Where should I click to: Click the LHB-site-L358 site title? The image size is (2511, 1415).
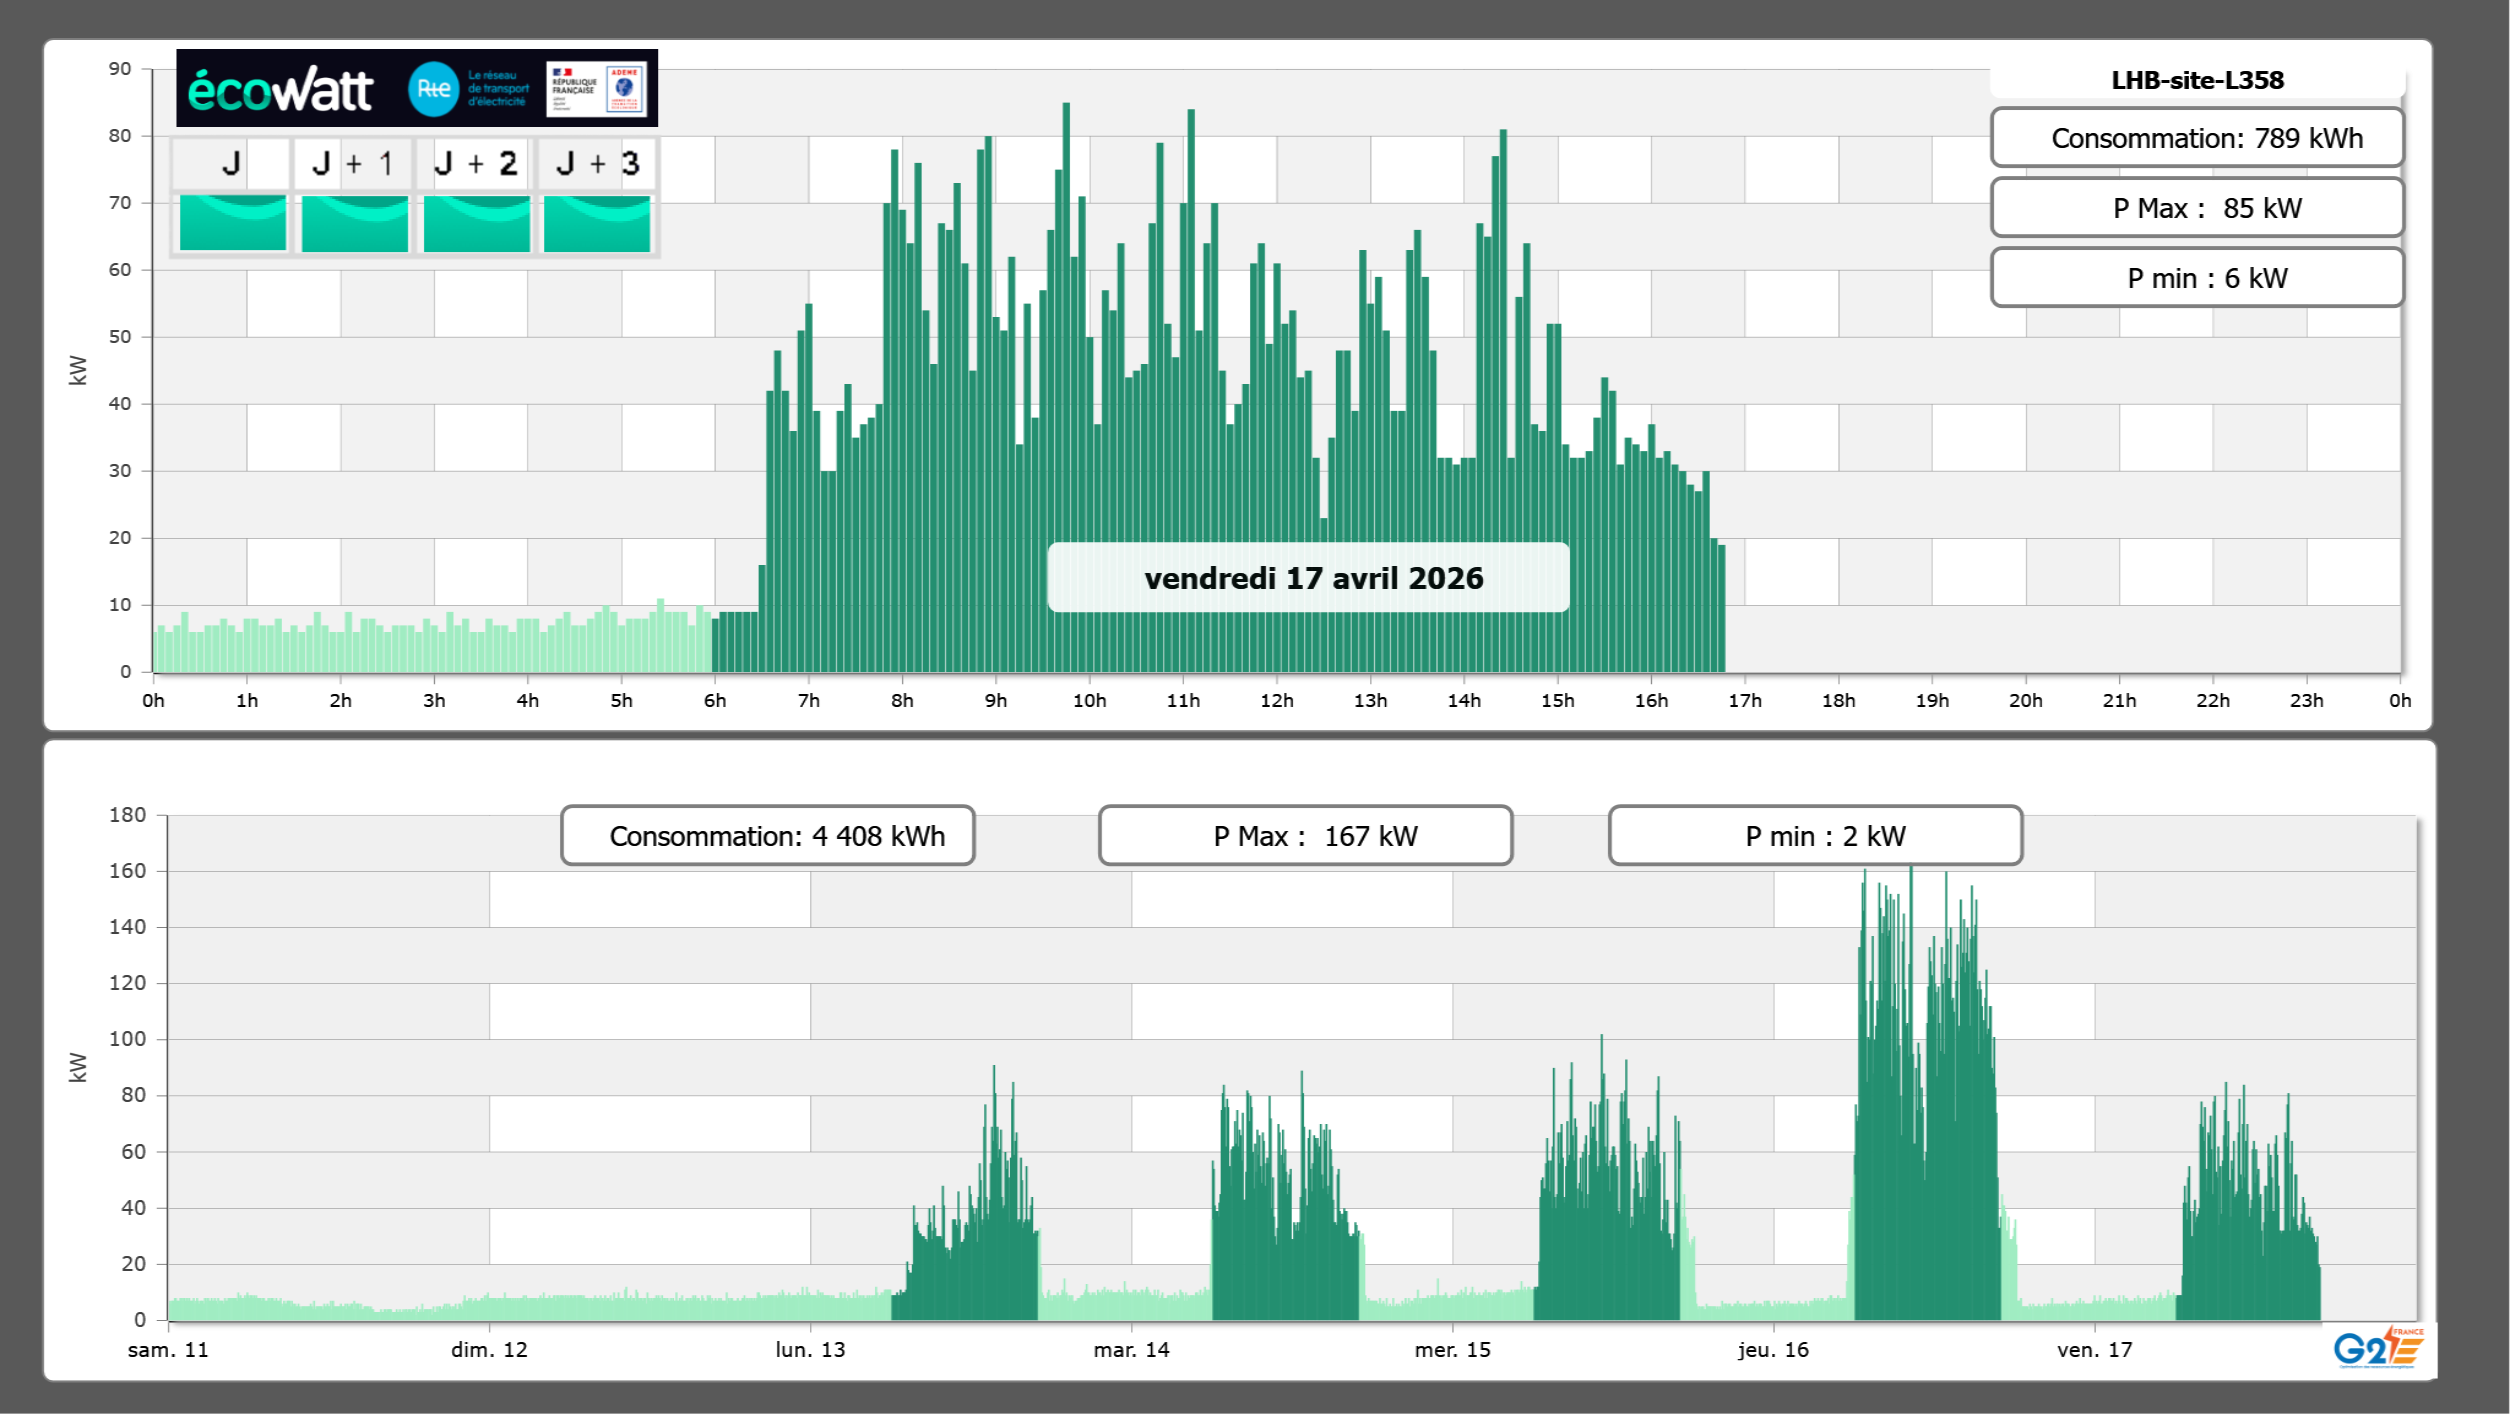[2197, 80]
